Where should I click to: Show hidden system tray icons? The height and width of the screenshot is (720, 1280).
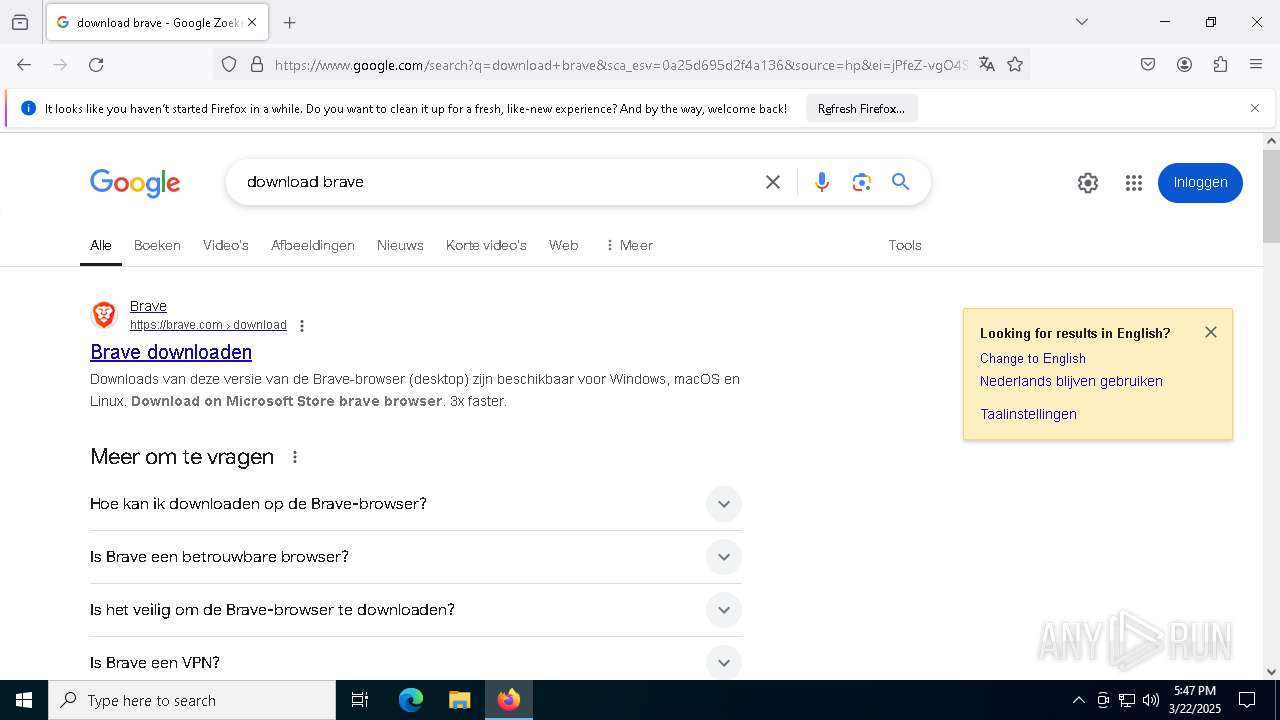point(1078,700)
